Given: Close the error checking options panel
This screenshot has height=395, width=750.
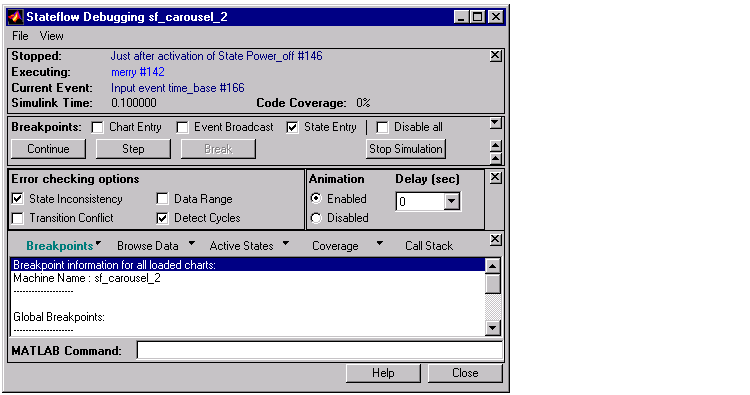Looking at the screenshot, I should [x=496, y=177].
